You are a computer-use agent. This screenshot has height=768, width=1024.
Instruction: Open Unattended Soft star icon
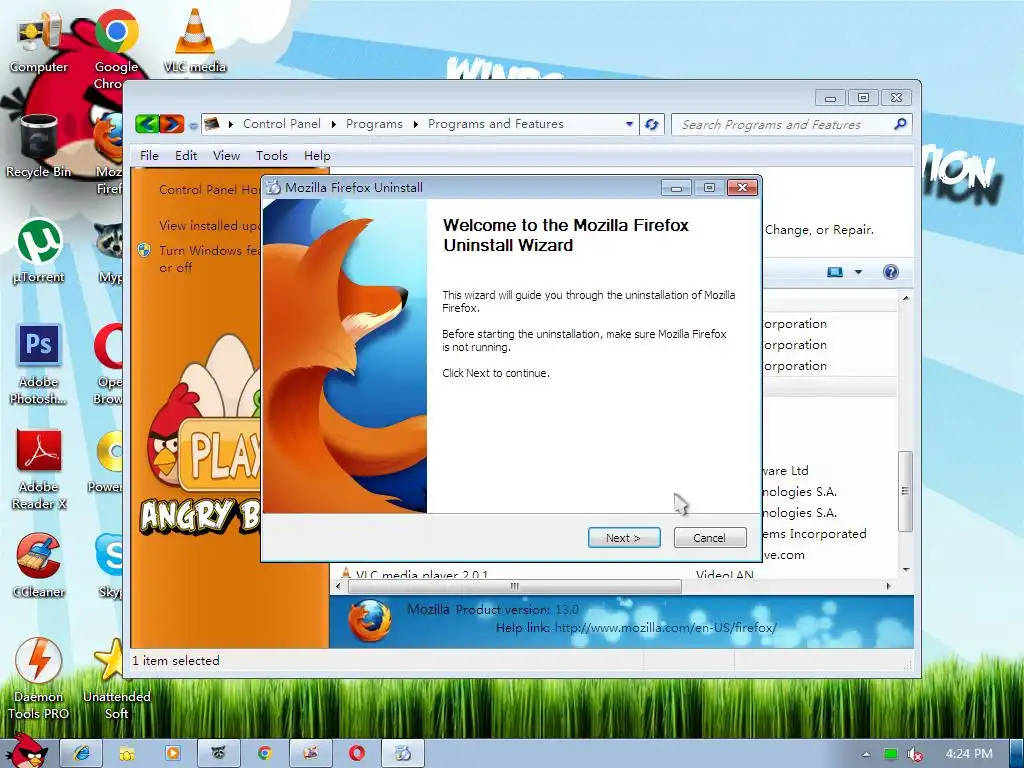coord(116,679)
